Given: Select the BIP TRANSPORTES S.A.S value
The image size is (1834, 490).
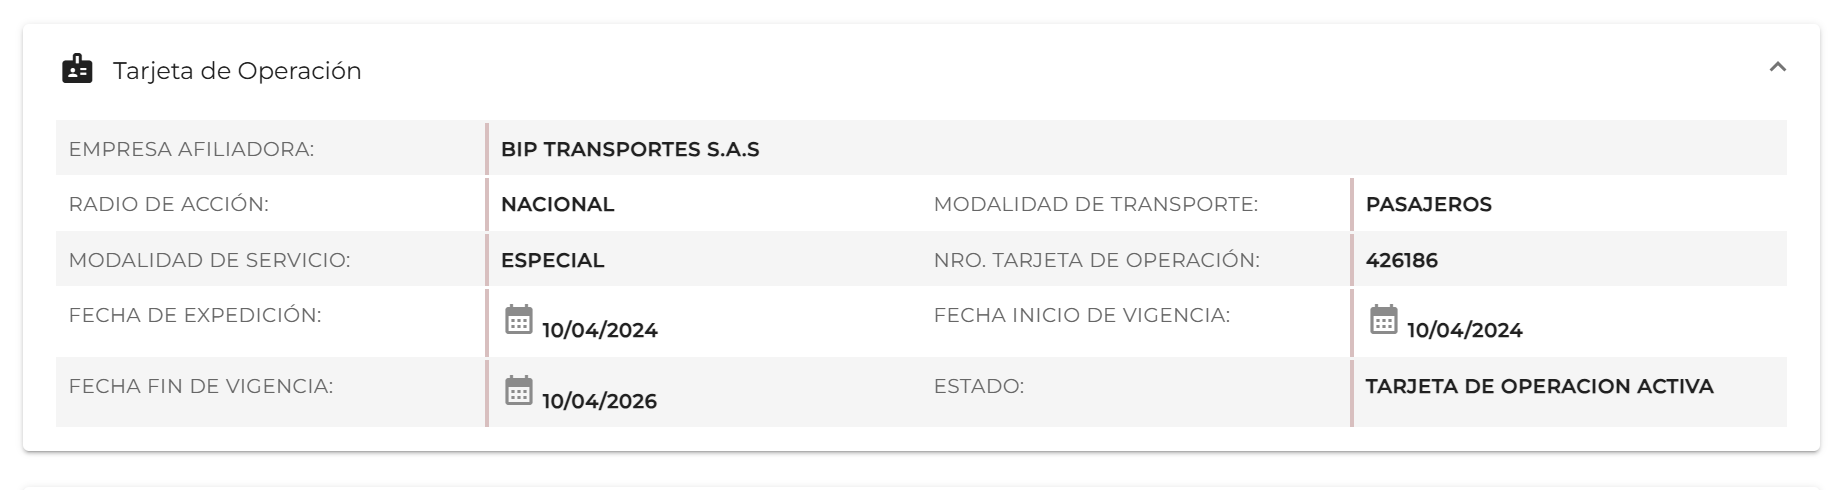Looking at the screenshot, I should tap(630, 150).
